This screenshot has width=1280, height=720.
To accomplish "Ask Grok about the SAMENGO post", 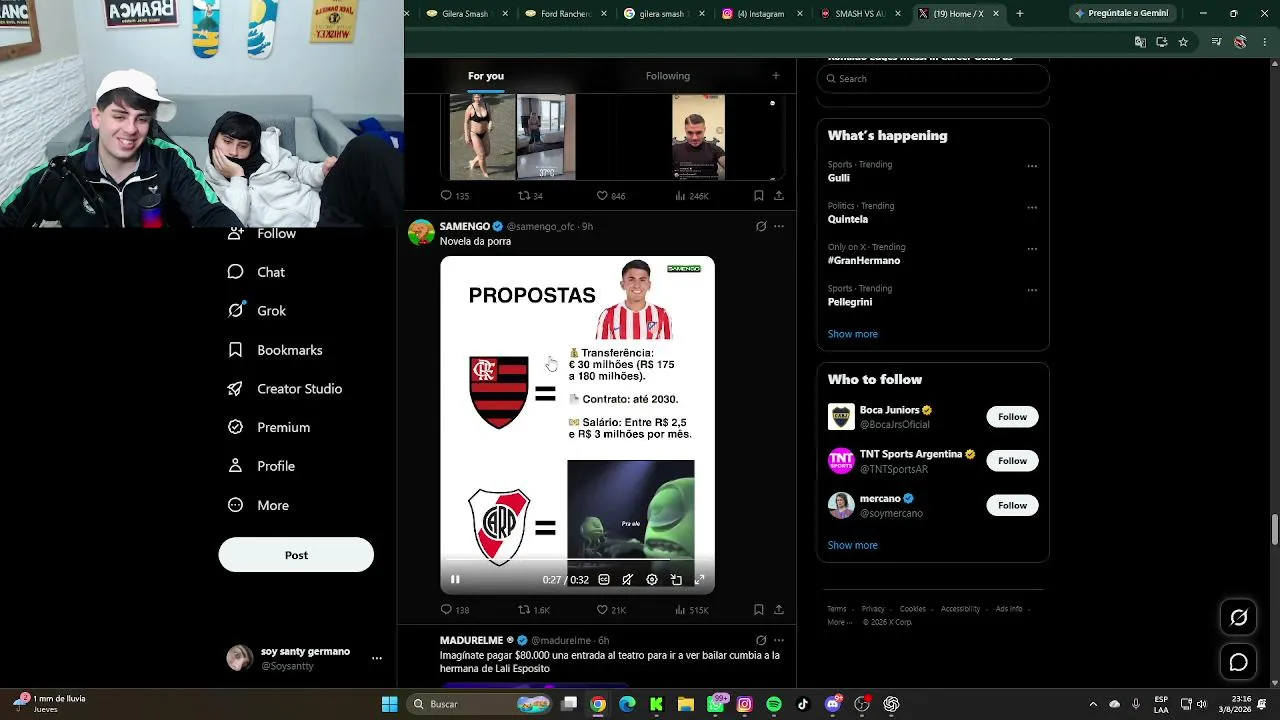I will [761, 227].
